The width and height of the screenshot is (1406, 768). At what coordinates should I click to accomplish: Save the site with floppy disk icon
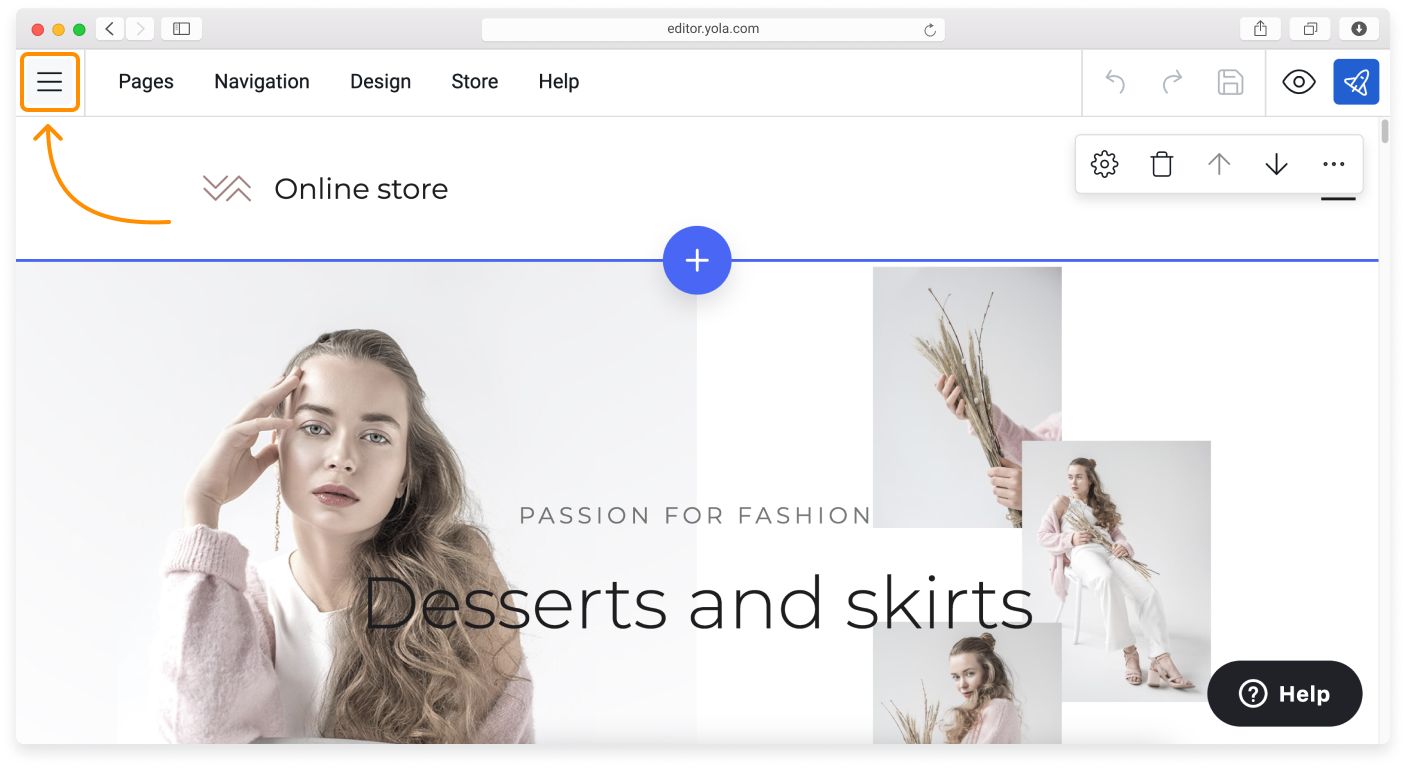point(1230,82)
